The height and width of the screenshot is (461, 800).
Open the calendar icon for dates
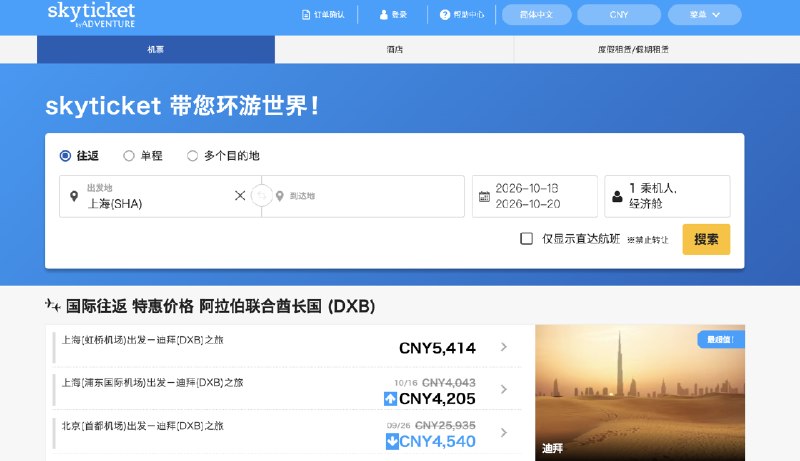484,196
